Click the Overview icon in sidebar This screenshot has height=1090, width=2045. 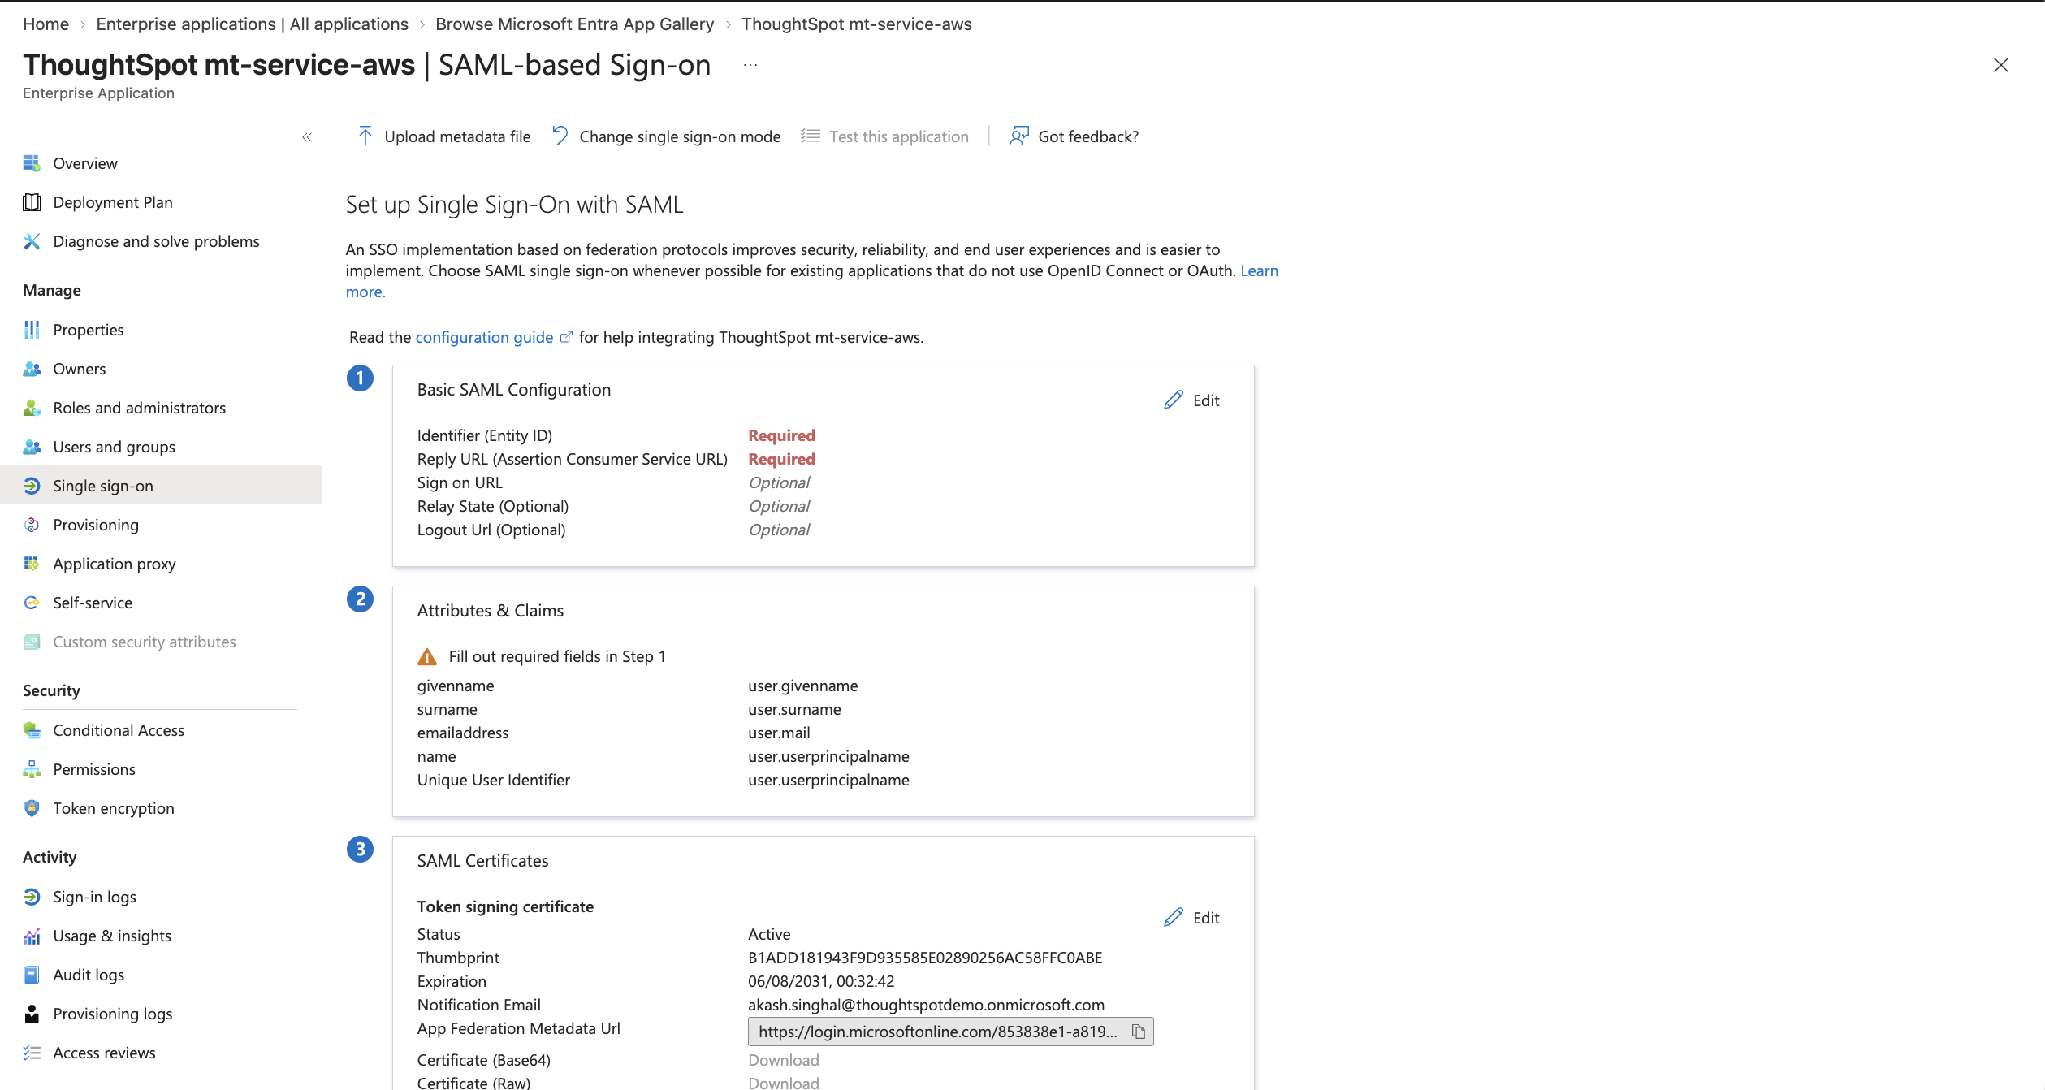pos(32,163)
